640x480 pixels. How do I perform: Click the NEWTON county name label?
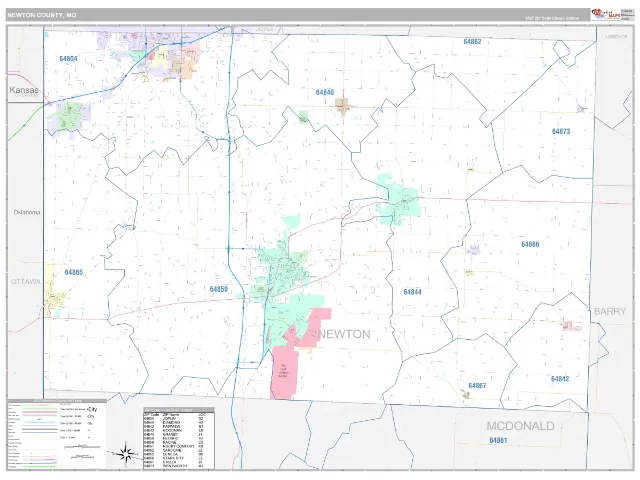point(344,334)
